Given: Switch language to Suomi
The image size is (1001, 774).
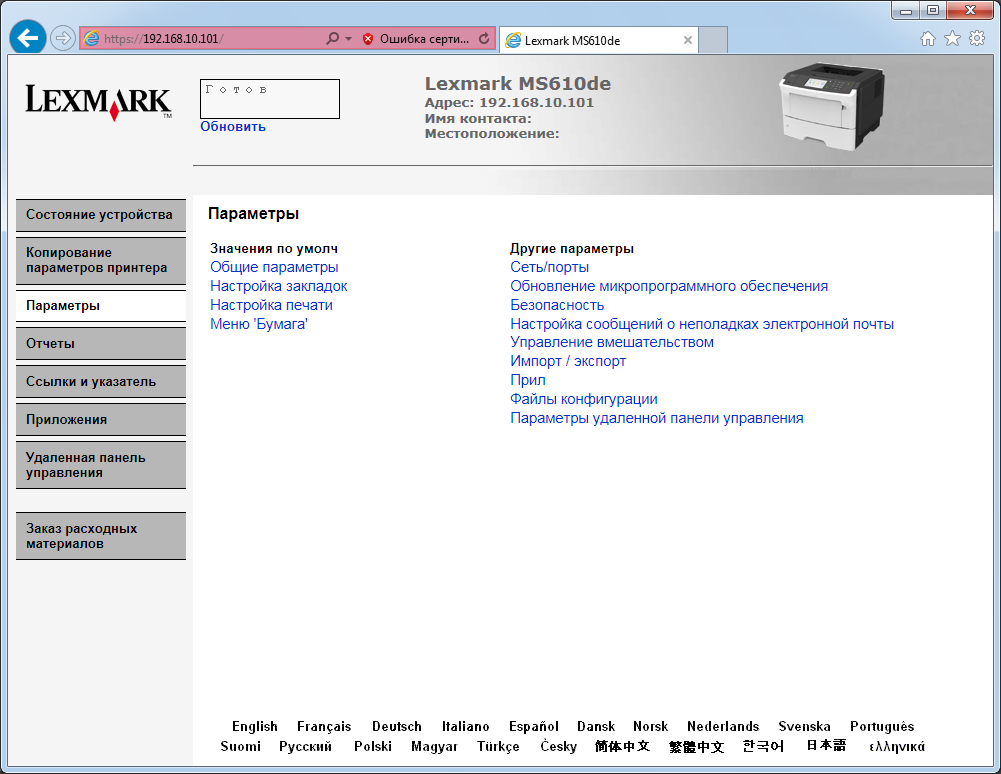Looking at the screenshot, I should click(240, 747).
